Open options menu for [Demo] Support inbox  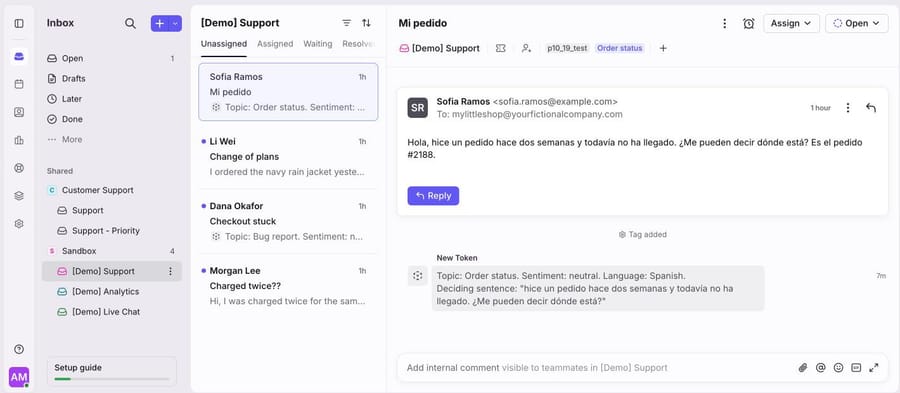170,271
